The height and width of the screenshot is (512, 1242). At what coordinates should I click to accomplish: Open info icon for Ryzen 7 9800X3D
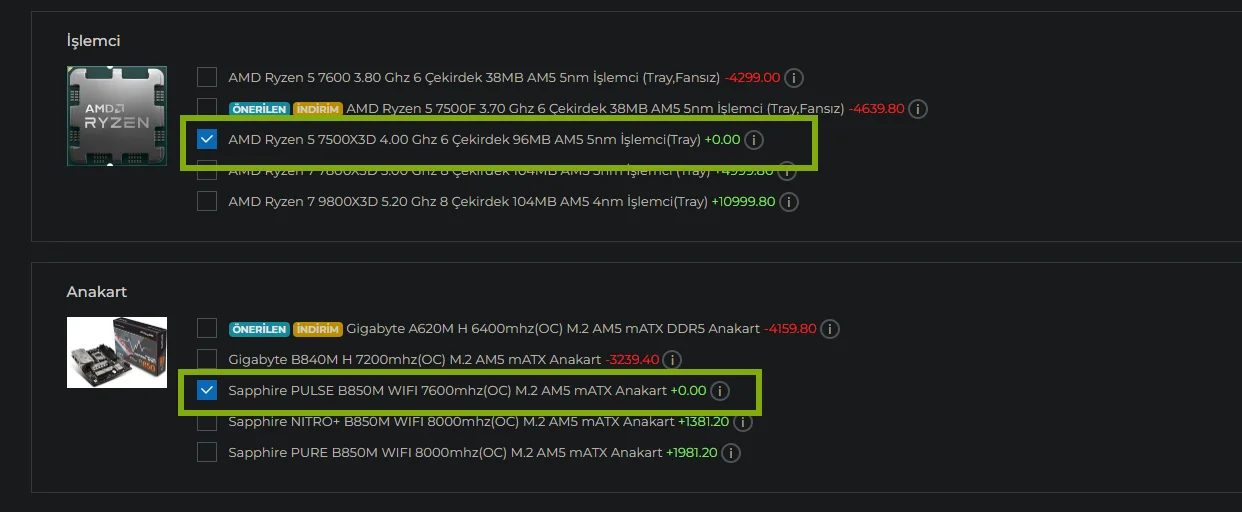789,202
